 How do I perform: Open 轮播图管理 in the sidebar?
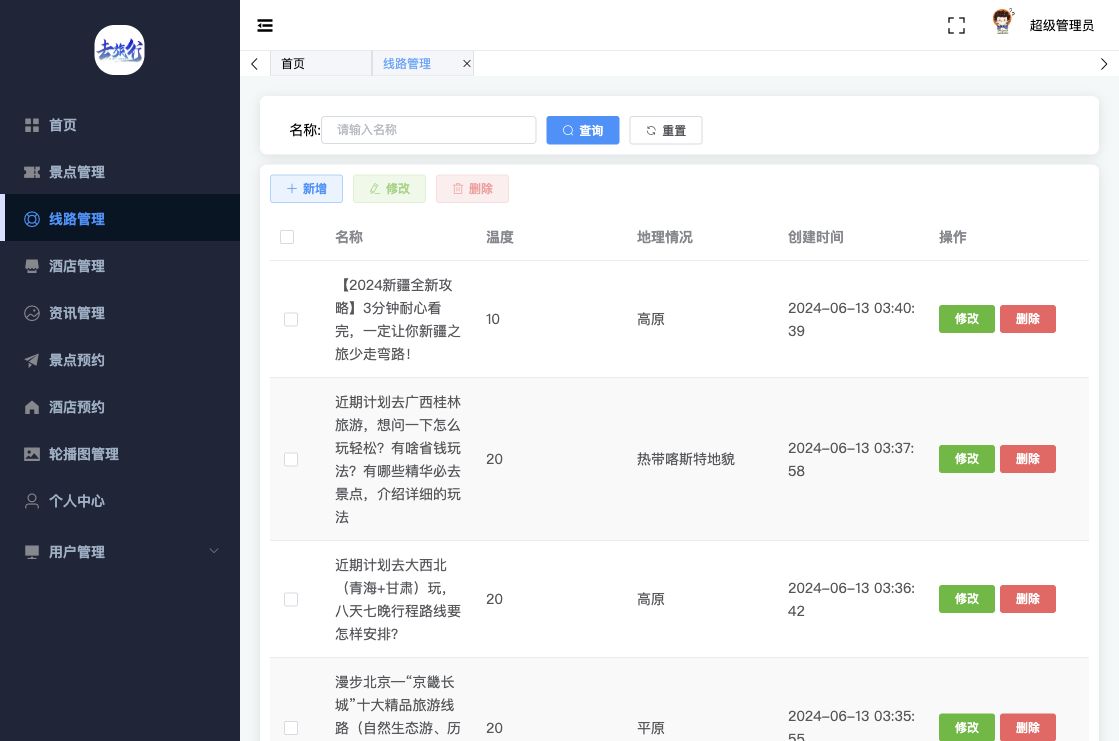click(x=120, y=454)
